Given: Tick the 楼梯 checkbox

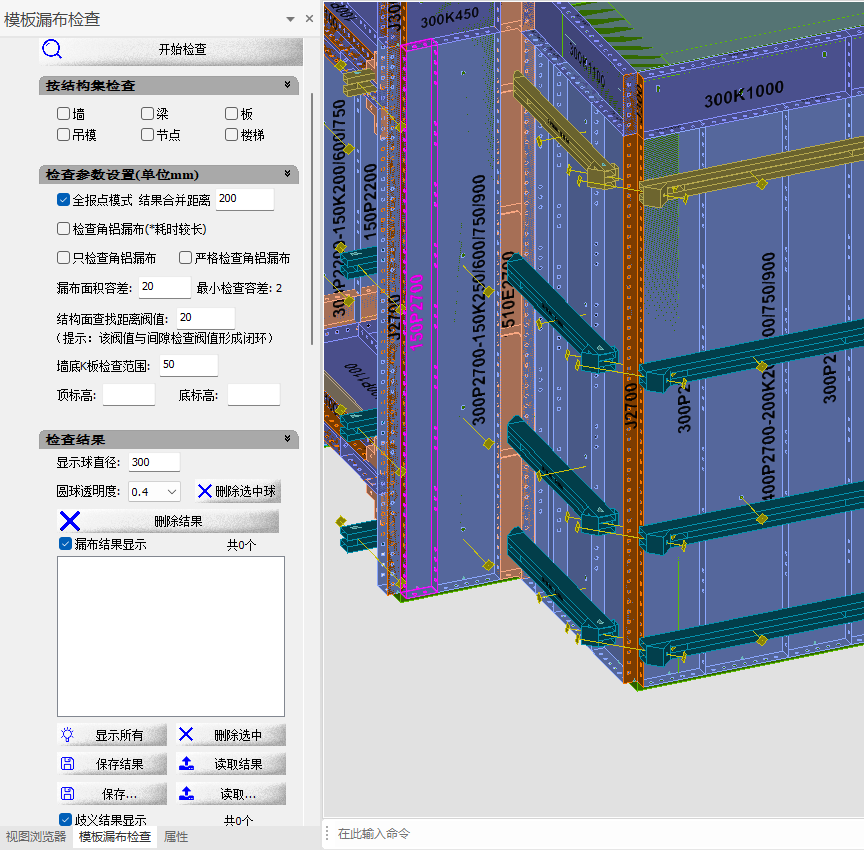Looking at the screenshot, I should (x=231, y=134).
